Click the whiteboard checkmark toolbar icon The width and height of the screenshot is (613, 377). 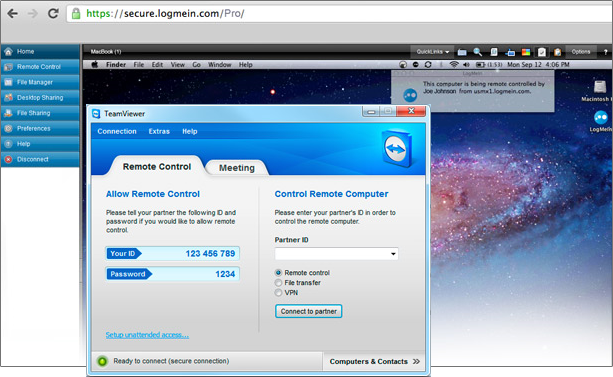coord(542,52)
